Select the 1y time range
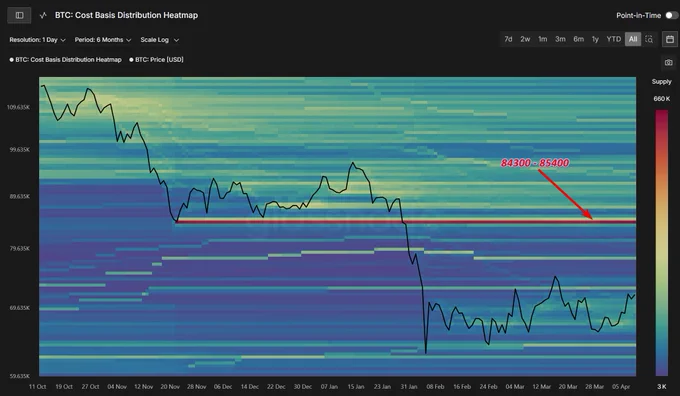This screenshot has width=680, height=396. tap(595, 39)
